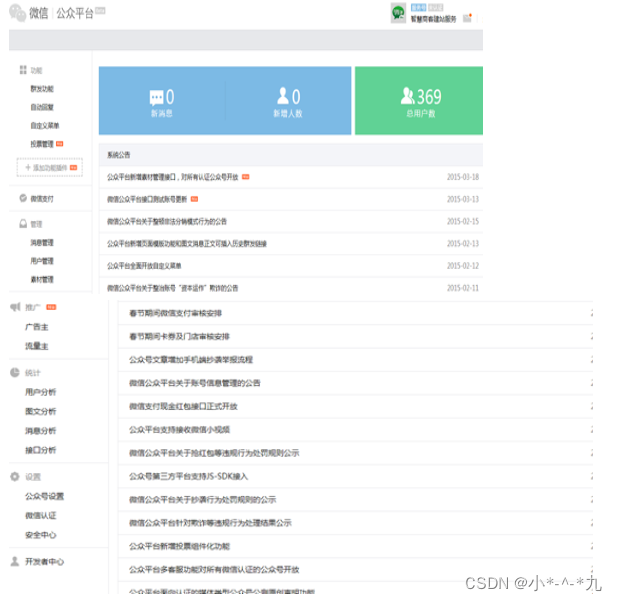Click the 微信支付 checkmark icon
The image size is (617, 601).
click(23, 198)
